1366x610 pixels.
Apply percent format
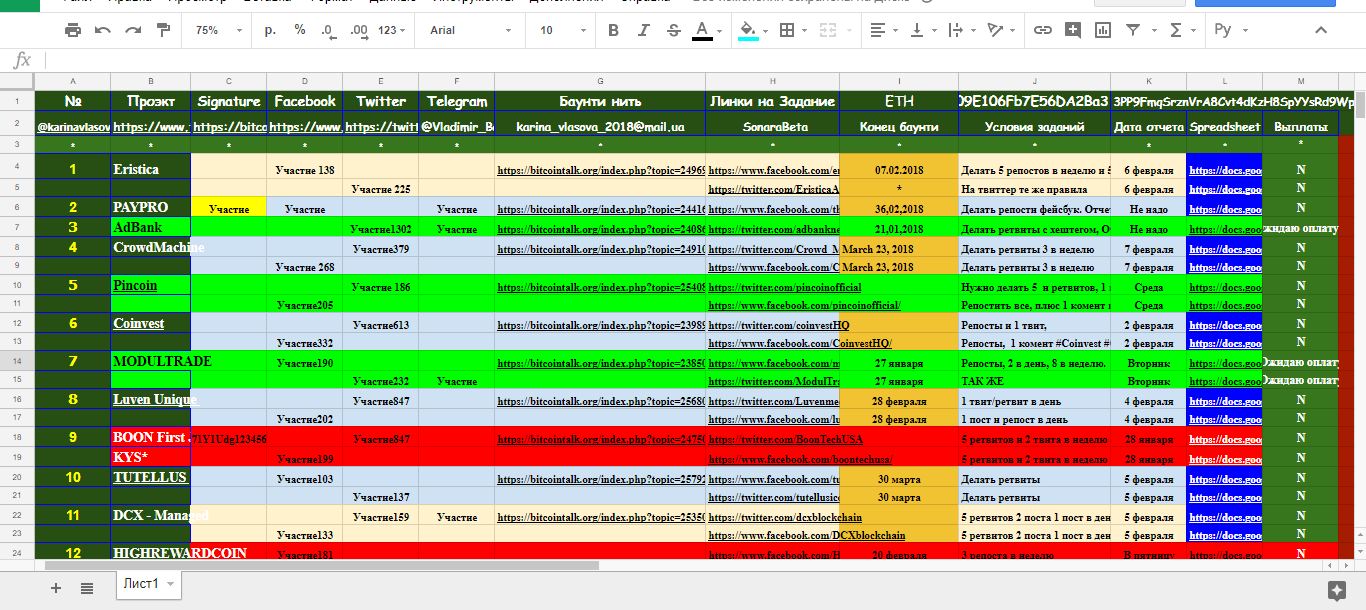(300, 30)
